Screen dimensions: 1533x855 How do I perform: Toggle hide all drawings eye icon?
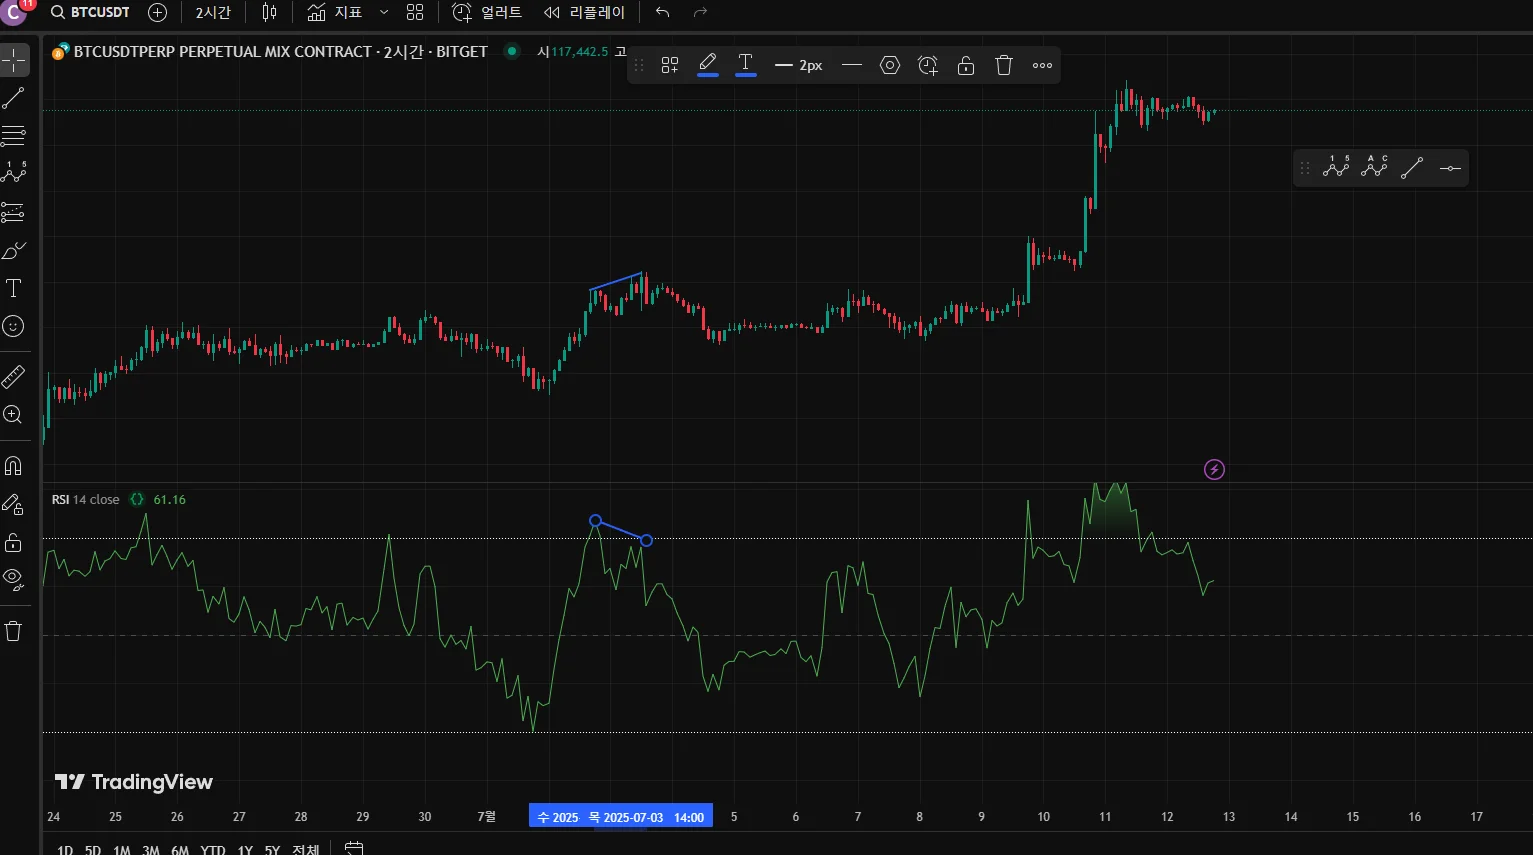(14, 578)
